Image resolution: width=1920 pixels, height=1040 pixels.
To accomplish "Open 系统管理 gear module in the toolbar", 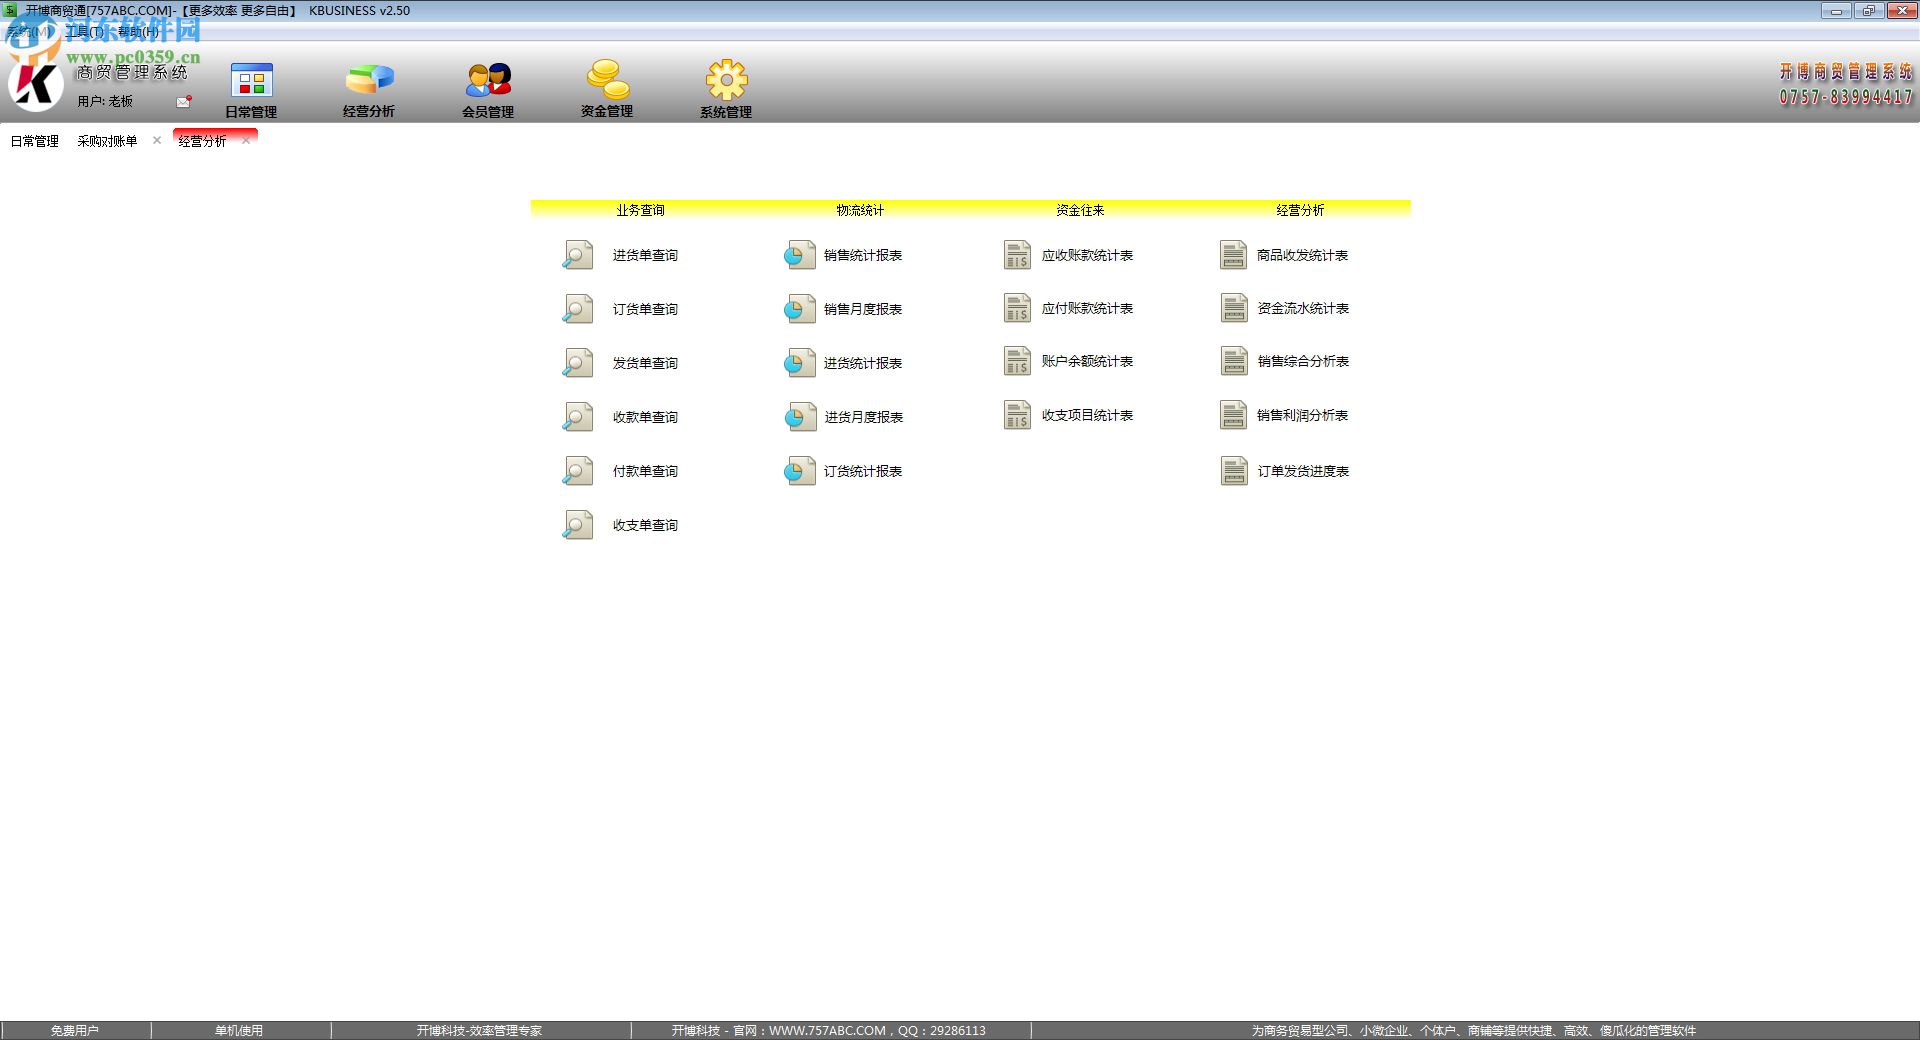I will [726, 91].
